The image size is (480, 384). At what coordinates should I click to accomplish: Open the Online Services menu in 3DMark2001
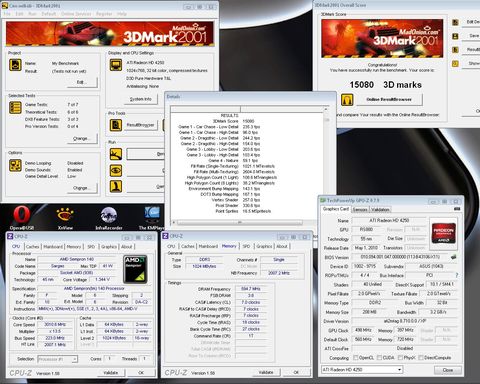pos(76,14)
